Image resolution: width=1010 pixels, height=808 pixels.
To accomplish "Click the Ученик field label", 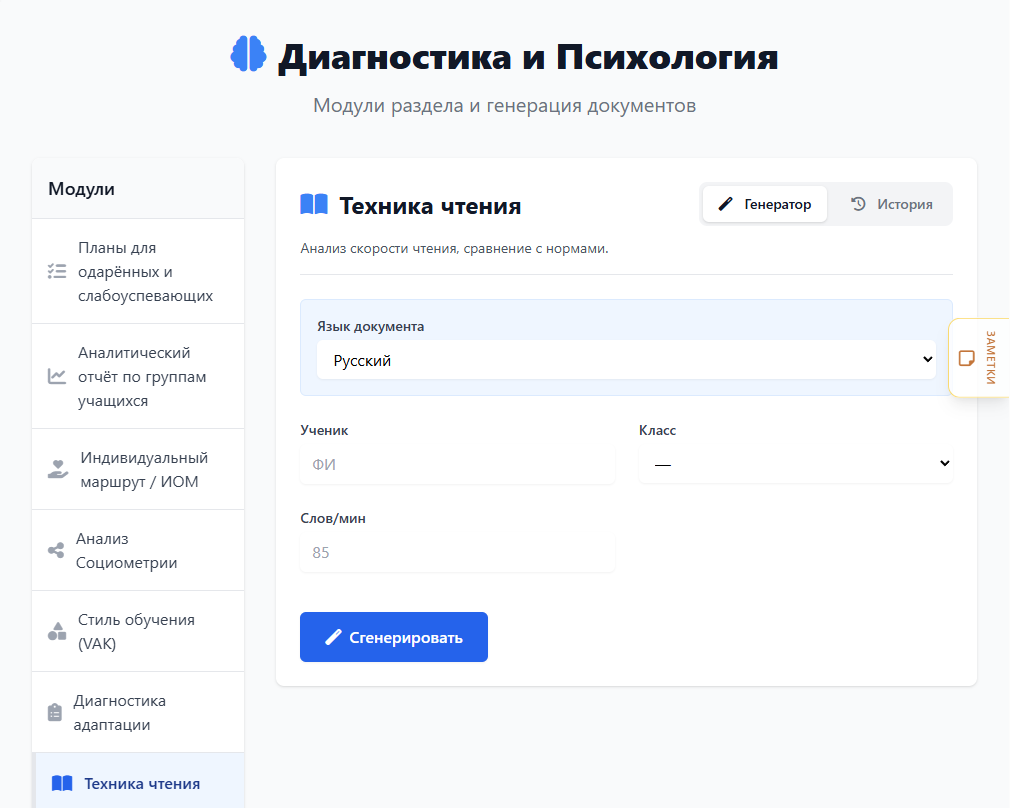I will pos(324,430).
